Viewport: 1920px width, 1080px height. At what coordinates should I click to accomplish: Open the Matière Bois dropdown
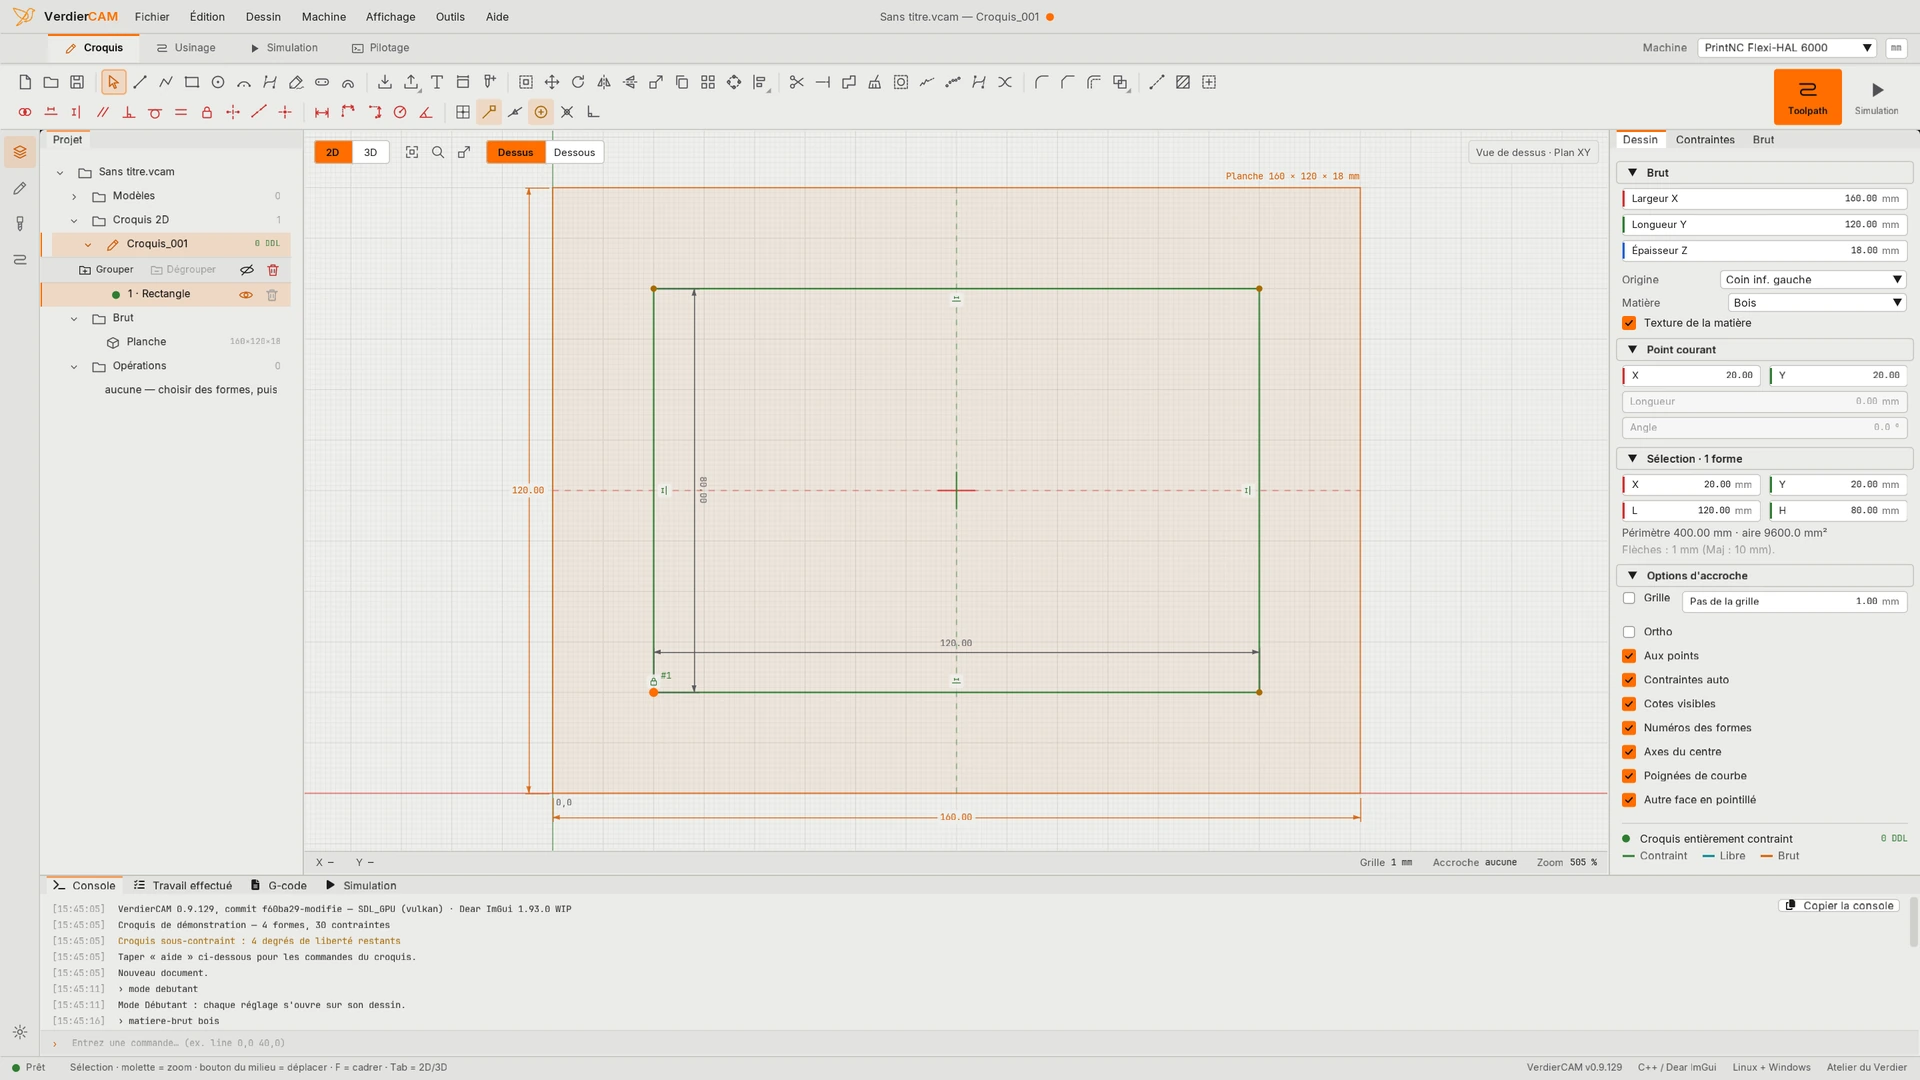(1817, 303)
